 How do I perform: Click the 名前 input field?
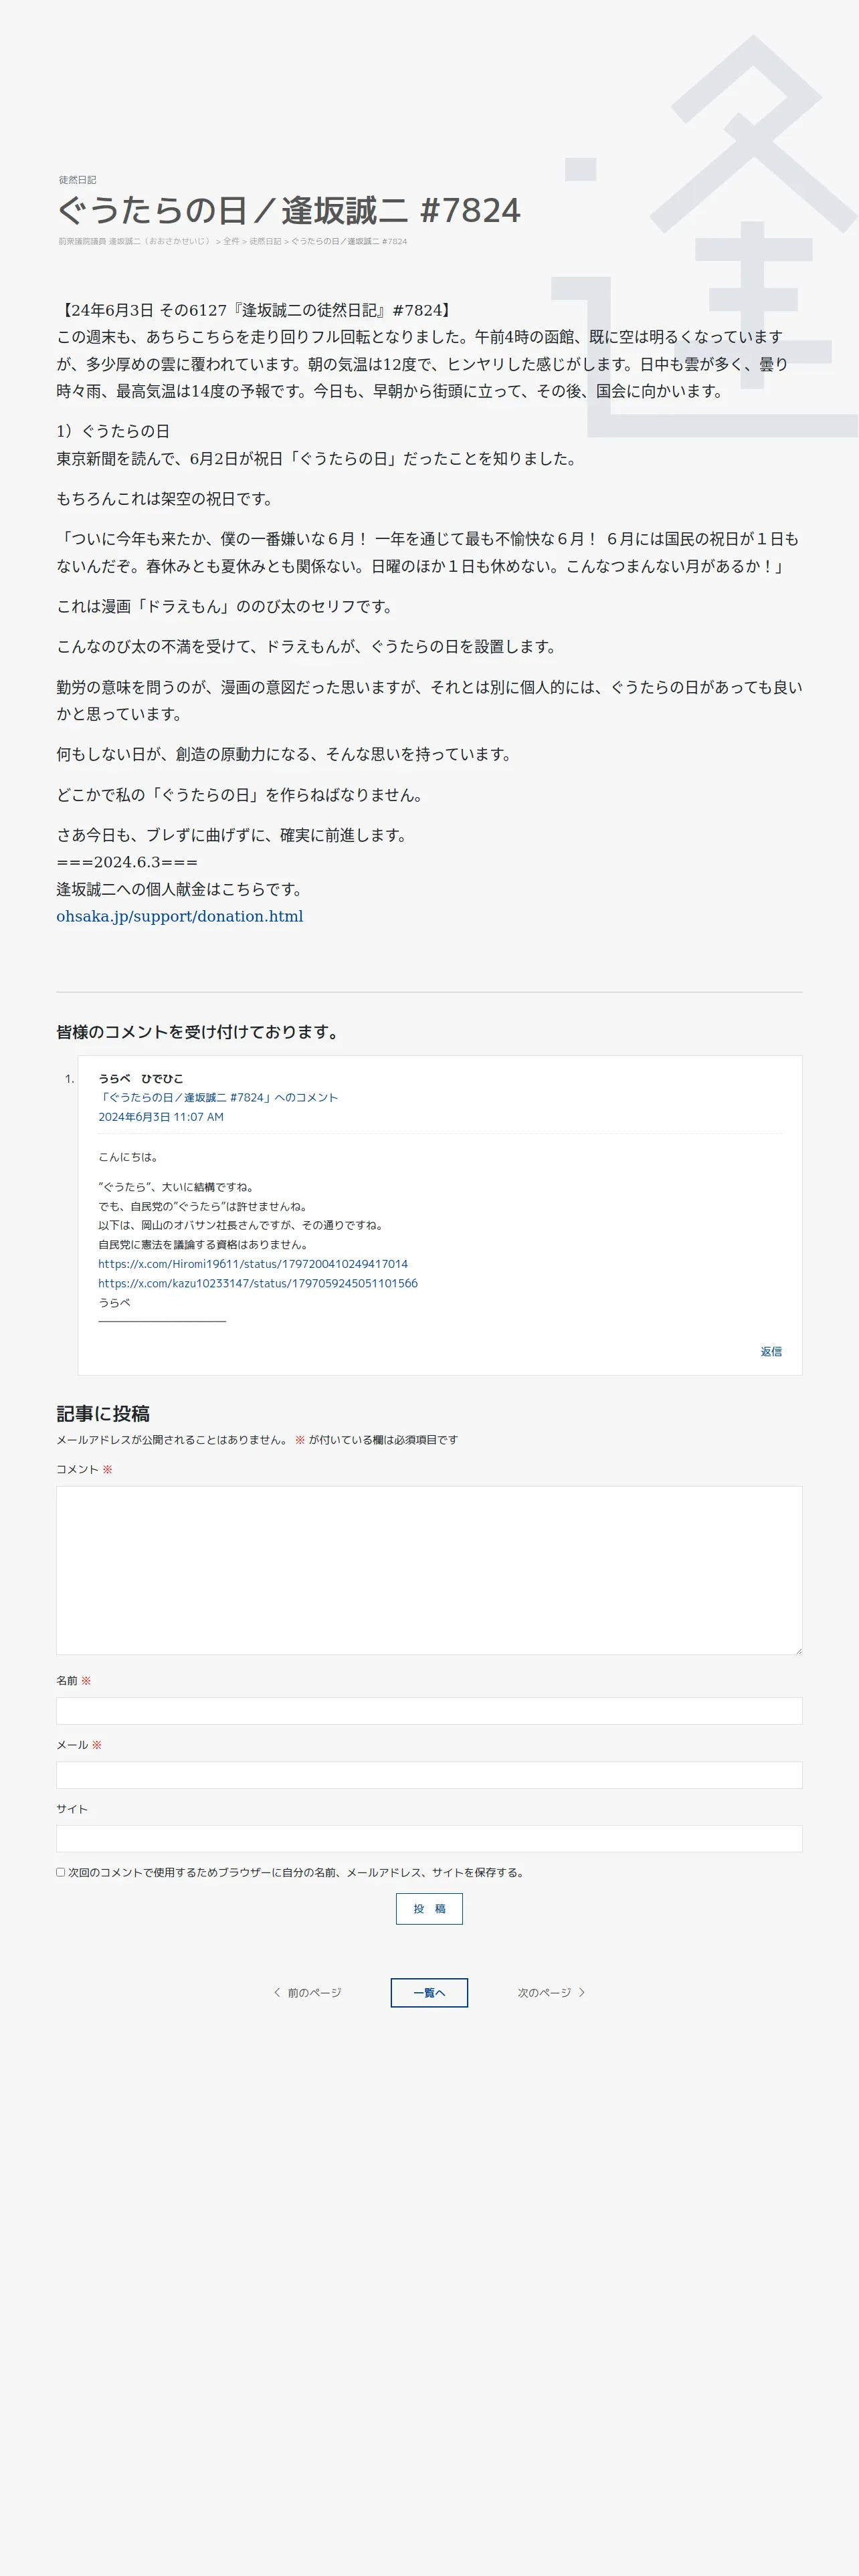click(429, 1711)
